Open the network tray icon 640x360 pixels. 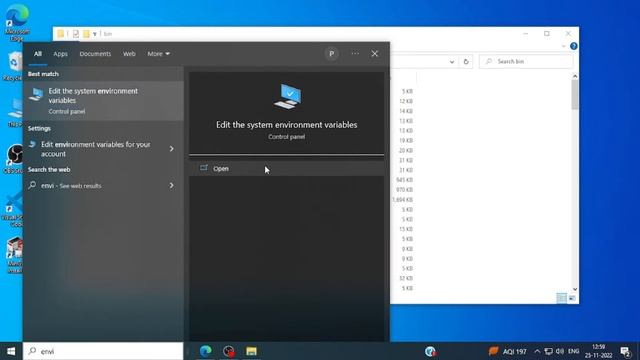click(549, 351)
